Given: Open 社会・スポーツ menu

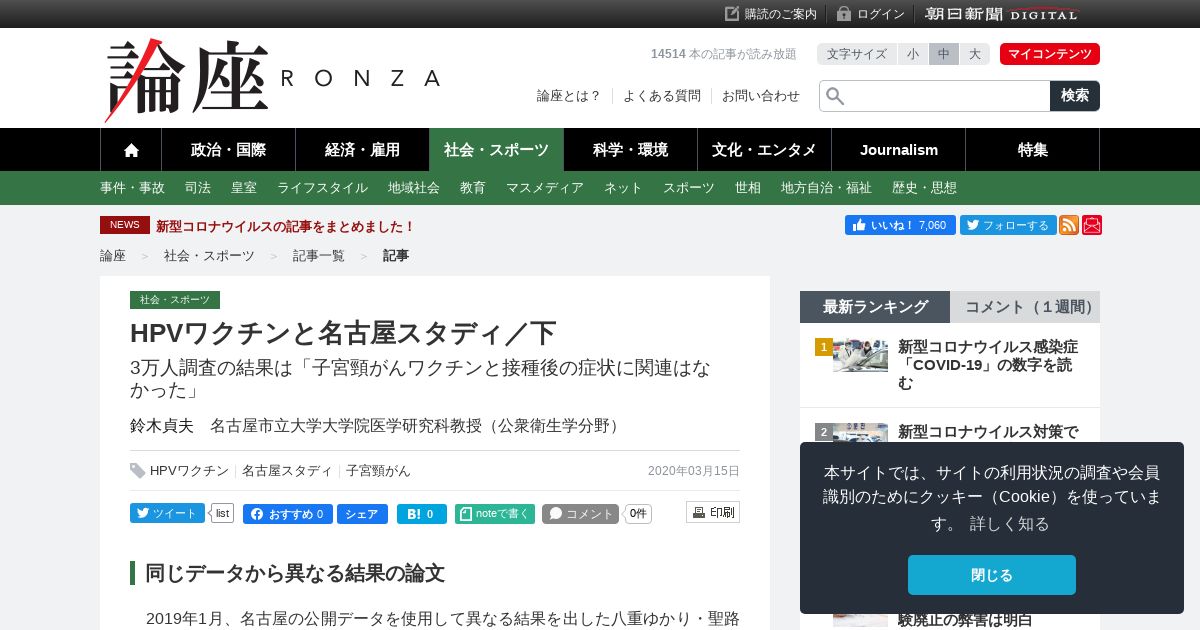Looking at the screenshot, I should click(x=496, y=150).
